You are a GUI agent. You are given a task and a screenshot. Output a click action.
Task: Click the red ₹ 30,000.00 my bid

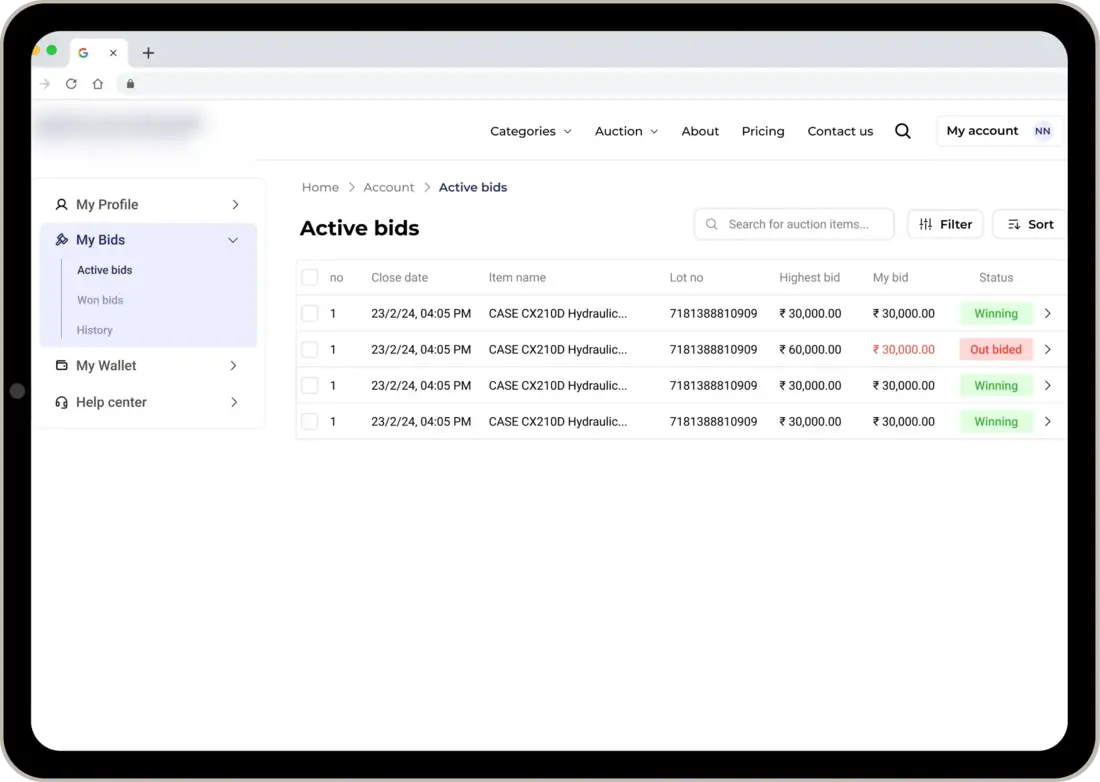coord(904,349)
